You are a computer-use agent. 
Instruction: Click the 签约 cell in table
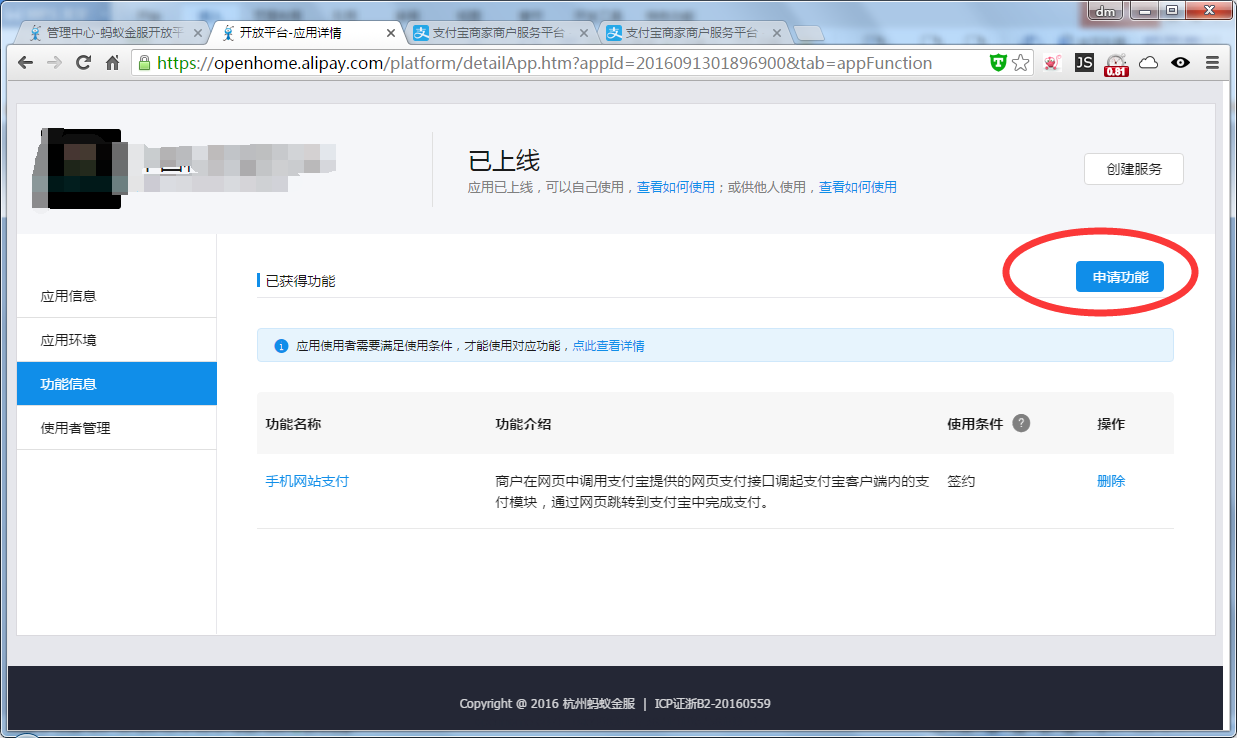961,481
